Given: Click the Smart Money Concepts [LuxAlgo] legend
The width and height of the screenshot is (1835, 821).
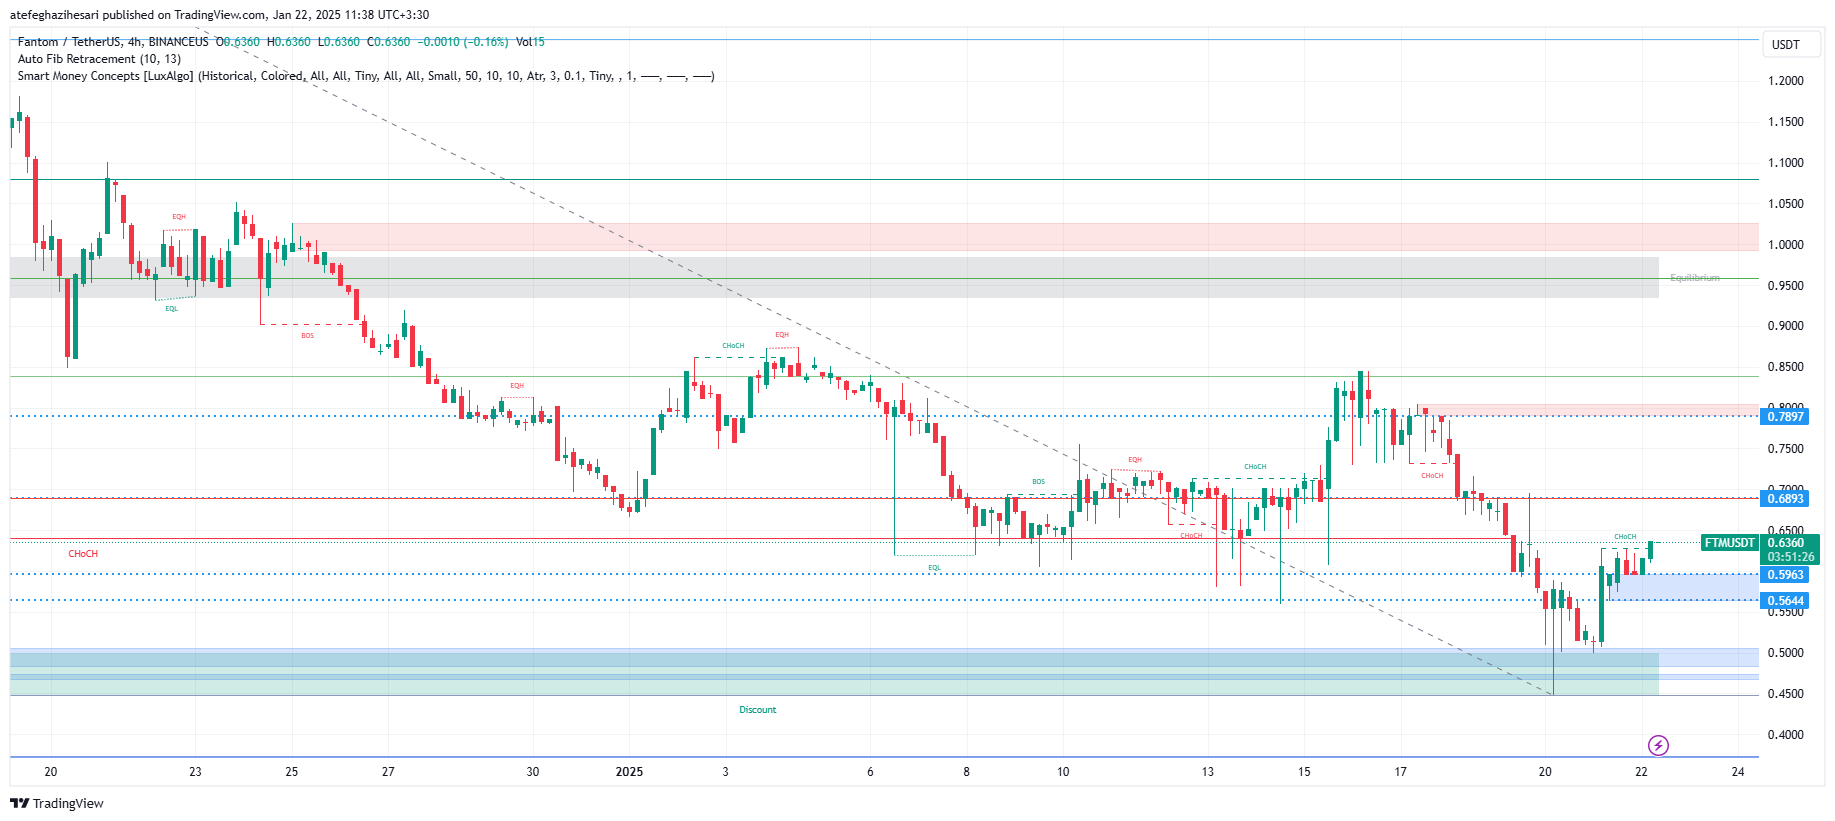Looking at the screenshot, I should click(x=366, y=76).
